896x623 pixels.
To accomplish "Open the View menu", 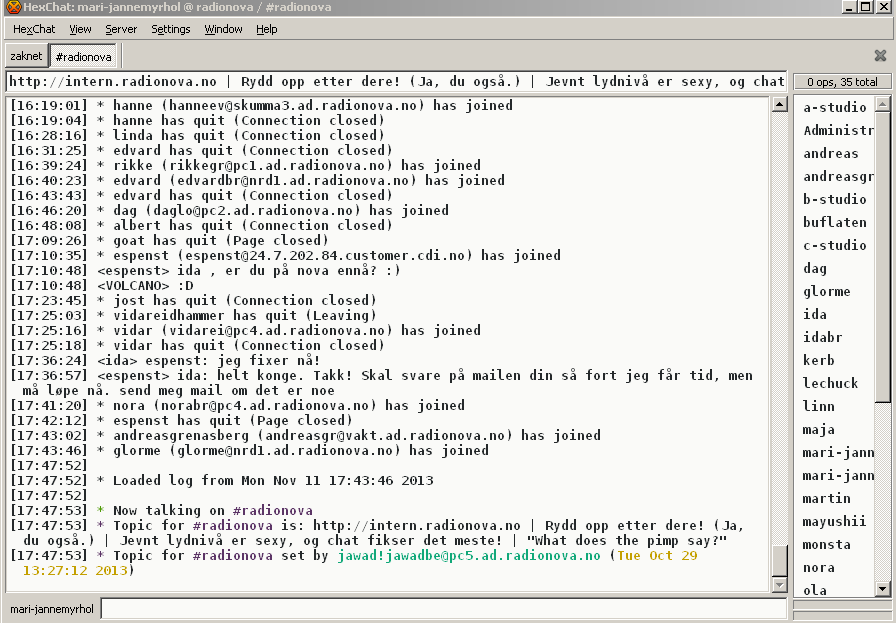I will tap(80, 29).
